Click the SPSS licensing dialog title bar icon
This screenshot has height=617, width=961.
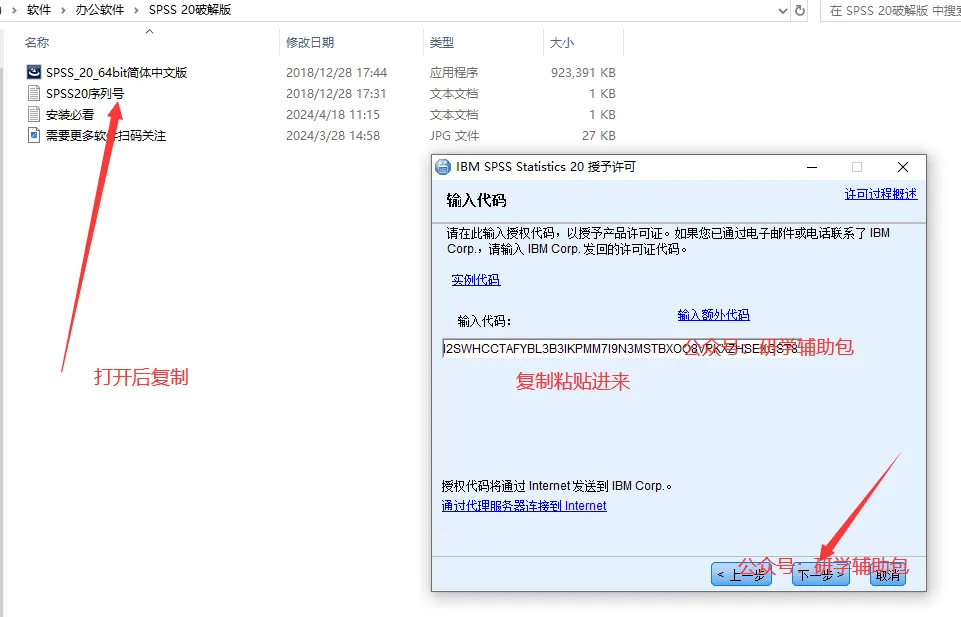pos(443,167)
